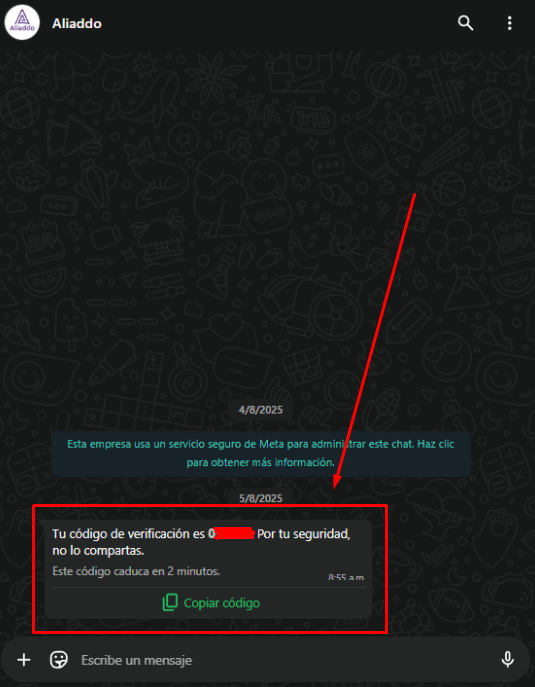Start voice recording with the microphone icon
535x687 pixels.
coord(507,659)
